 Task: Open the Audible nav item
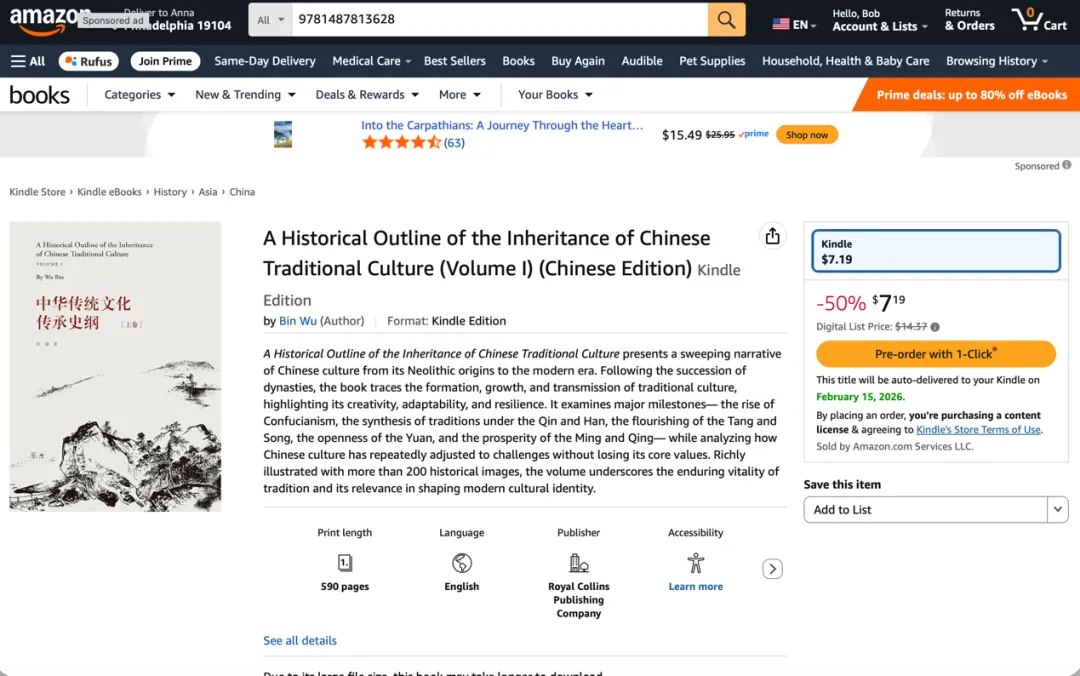pos(642,61)
